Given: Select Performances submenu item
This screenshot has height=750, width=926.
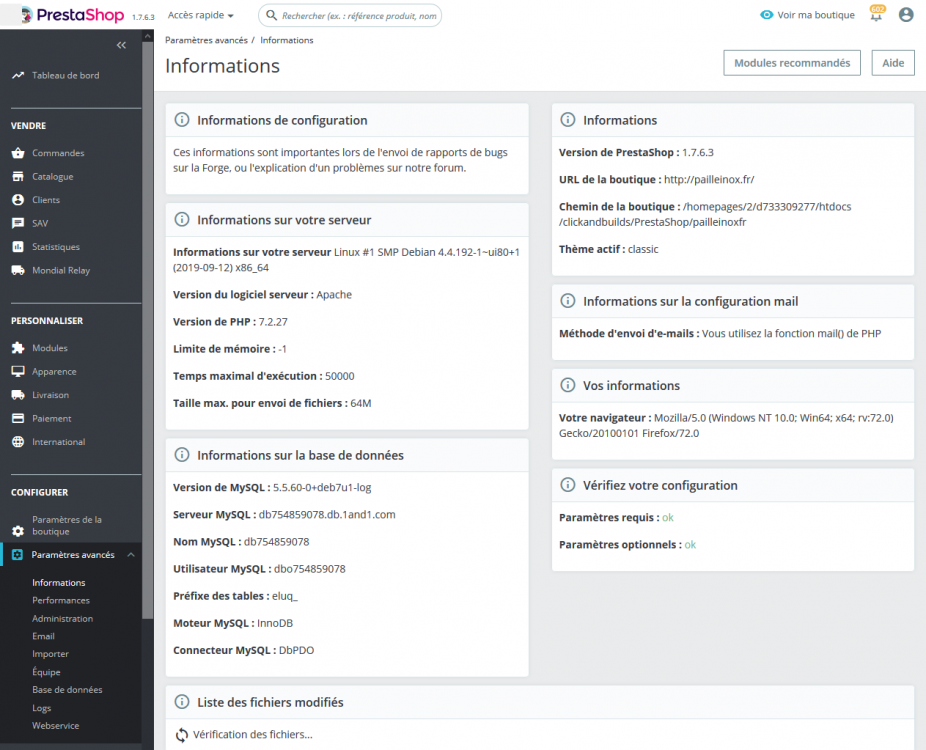Looking at the screenshot, I should pos(61,600).
